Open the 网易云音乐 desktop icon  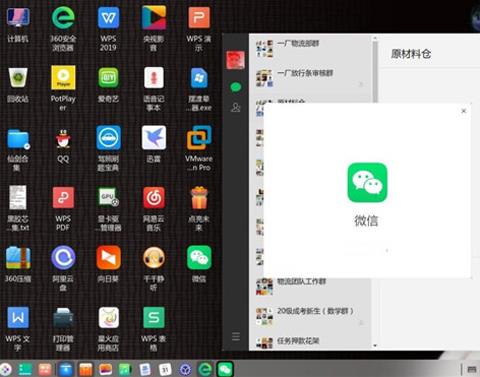[x=154, y=208]
